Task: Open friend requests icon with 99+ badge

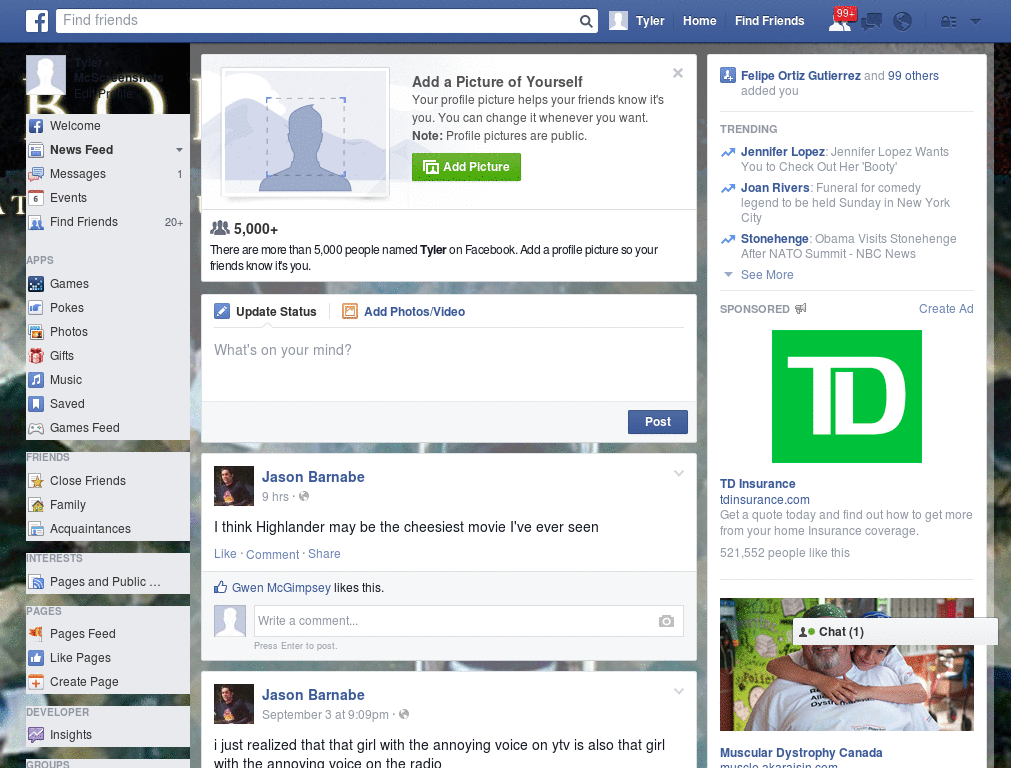Action: 840,21
